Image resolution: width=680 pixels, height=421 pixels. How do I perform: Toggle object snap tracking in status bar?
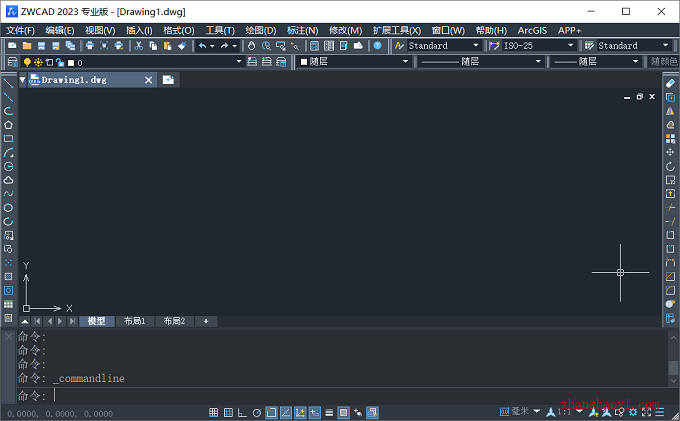[286, 413]
